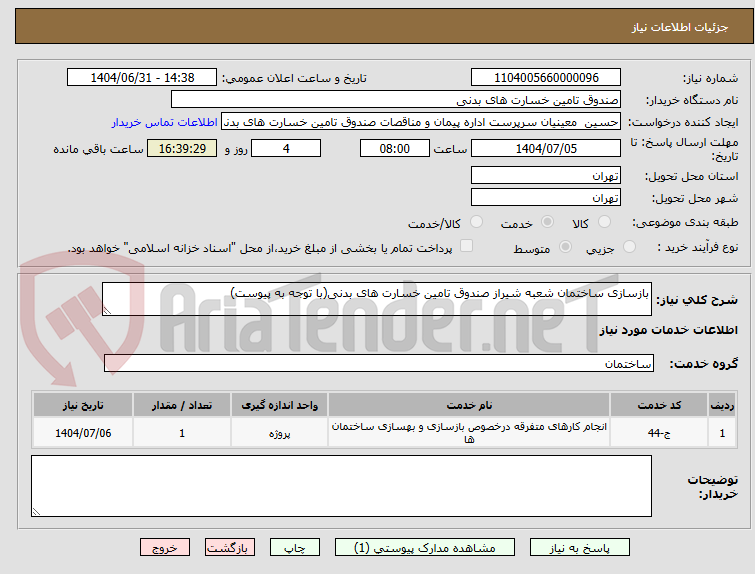Click the استان محل تحویل field
This screenshot has height=574, width=755.
(x=546, y=175)
